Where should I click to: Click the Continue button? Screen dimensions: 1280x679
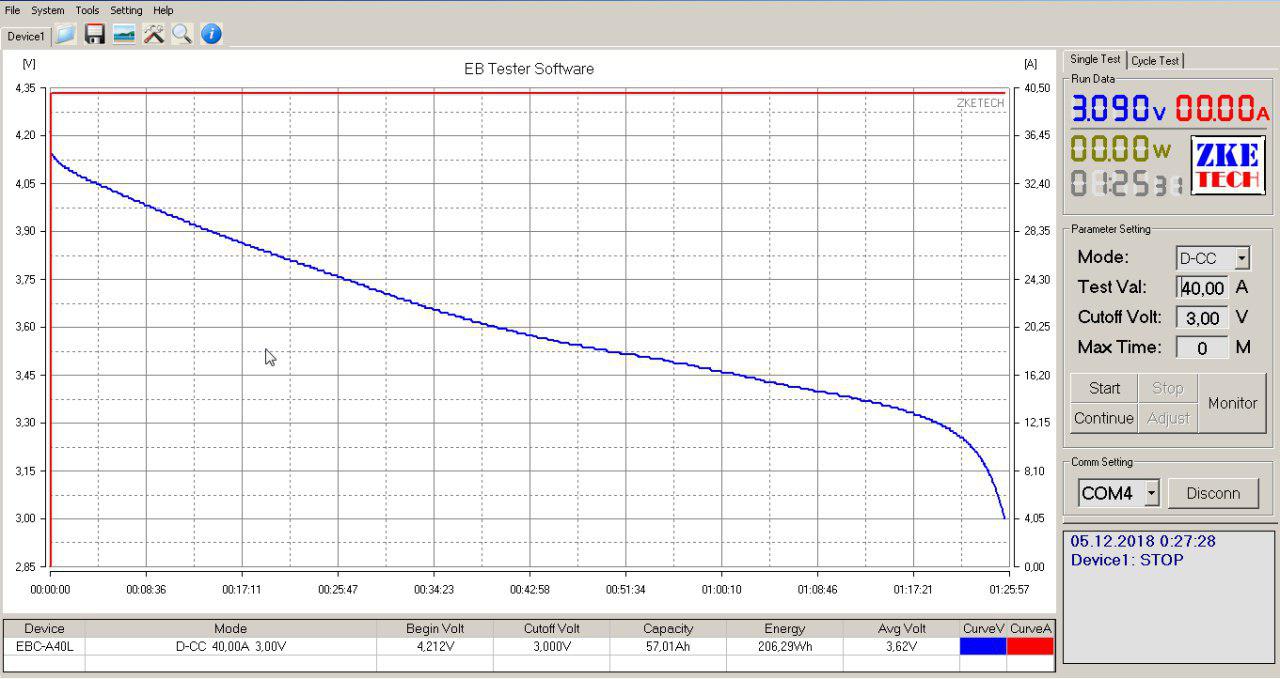tap(1103, 418)
